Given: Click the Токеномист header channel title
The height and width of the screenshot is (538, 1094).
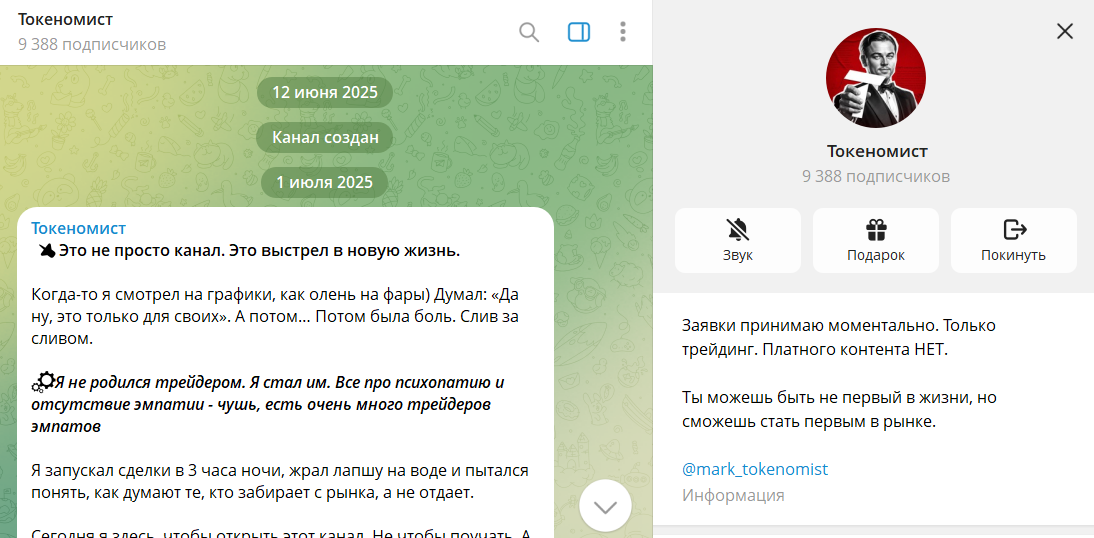Looking at the screenshot, I should (66, 20).
